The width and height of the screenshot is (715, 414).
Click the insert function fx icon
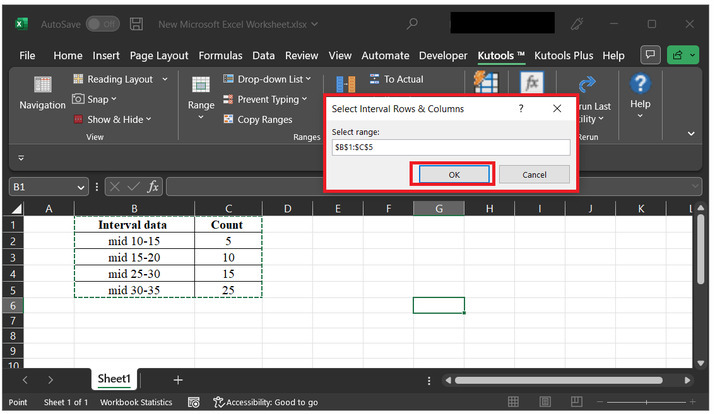[x=153, y=186]
